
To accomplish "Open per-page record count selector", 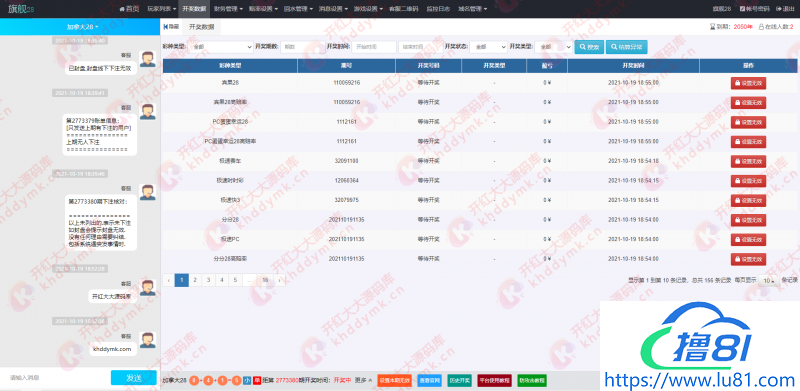I will [x=768, y=280].
